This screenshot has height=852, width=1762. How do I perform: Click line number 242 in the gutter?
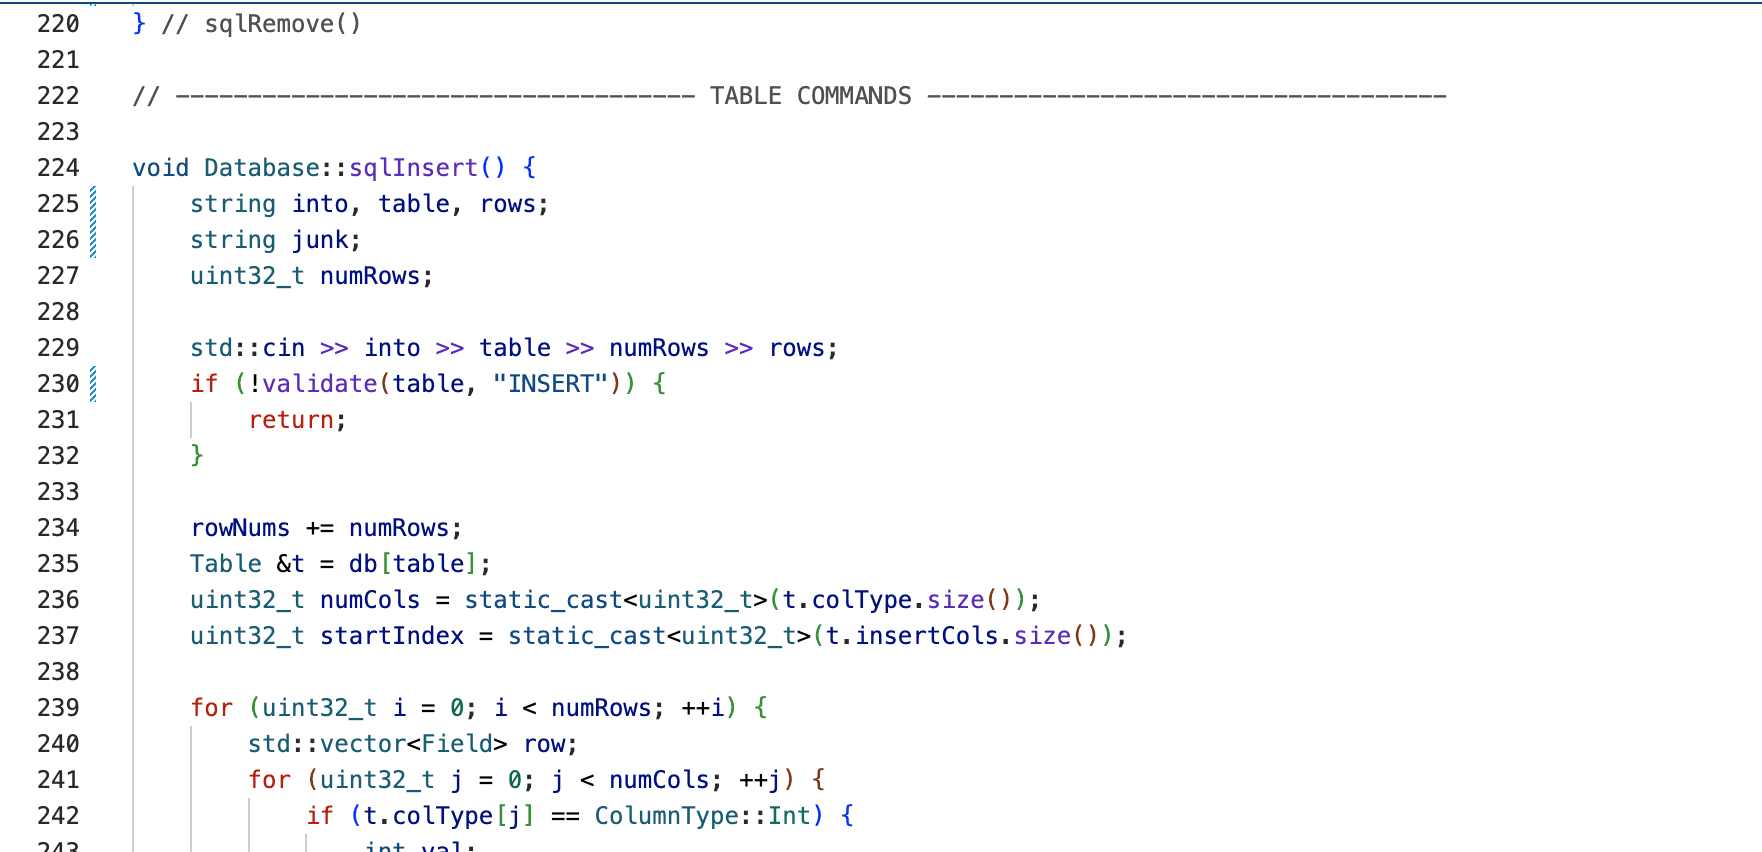58,816
